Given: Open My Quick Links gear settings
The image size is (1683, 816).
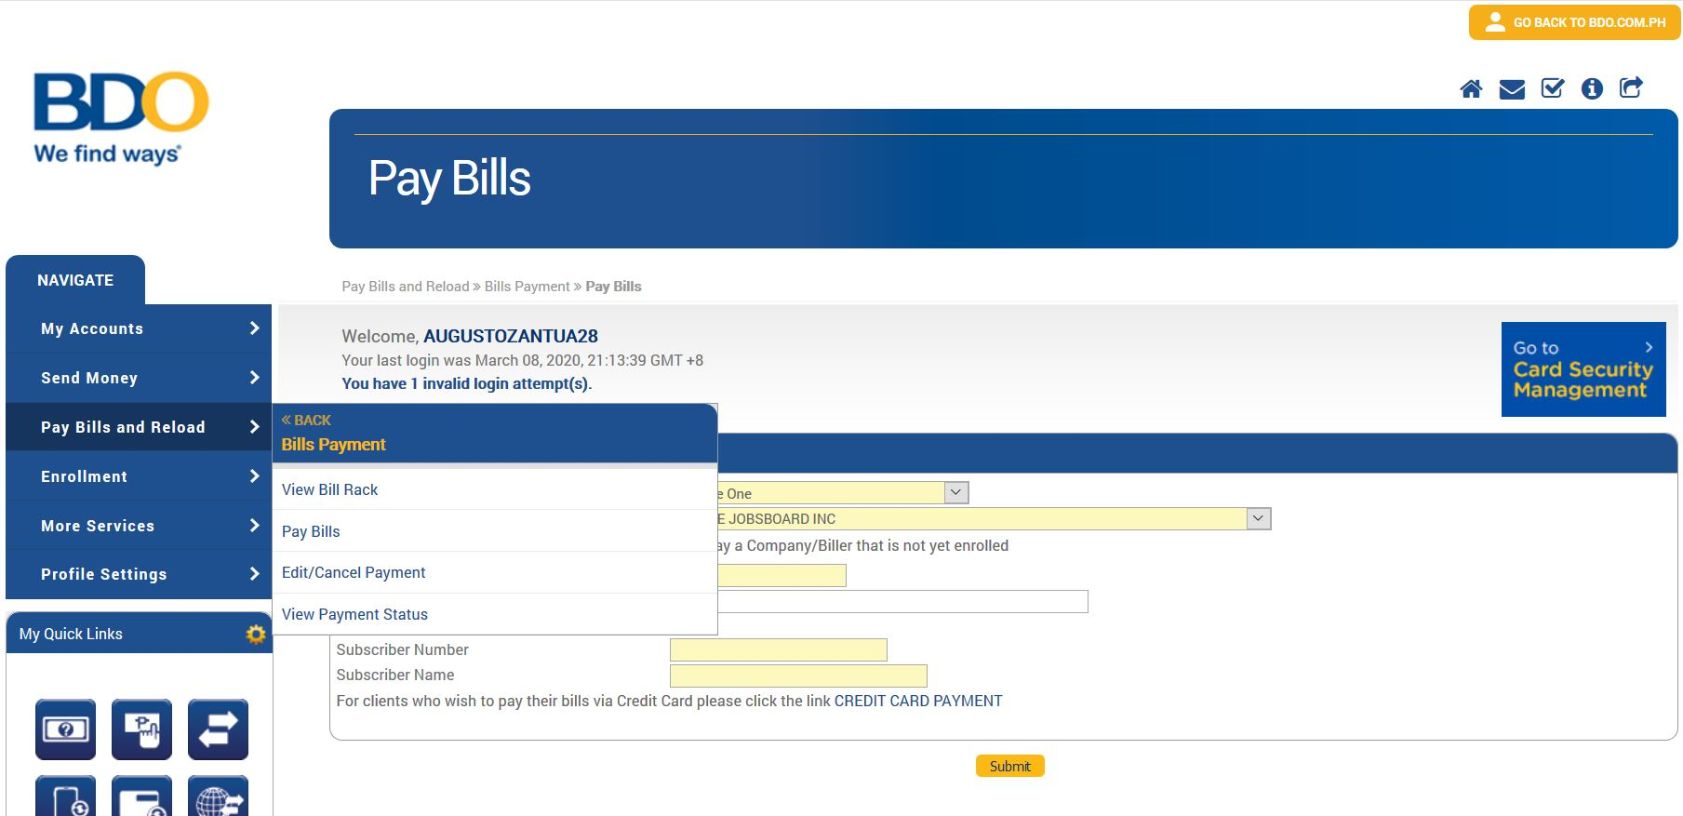Looking at the screenshot, I should click(256, 634).
